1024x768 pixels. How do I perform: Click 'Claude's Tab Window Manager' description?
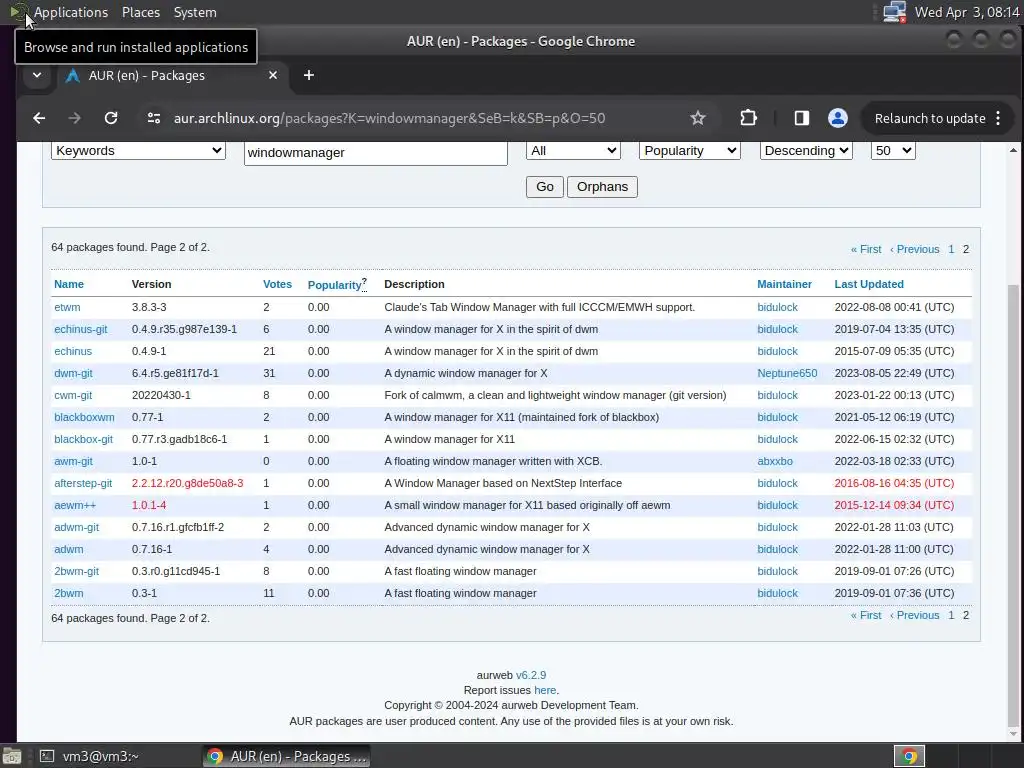tap(540, 307)
